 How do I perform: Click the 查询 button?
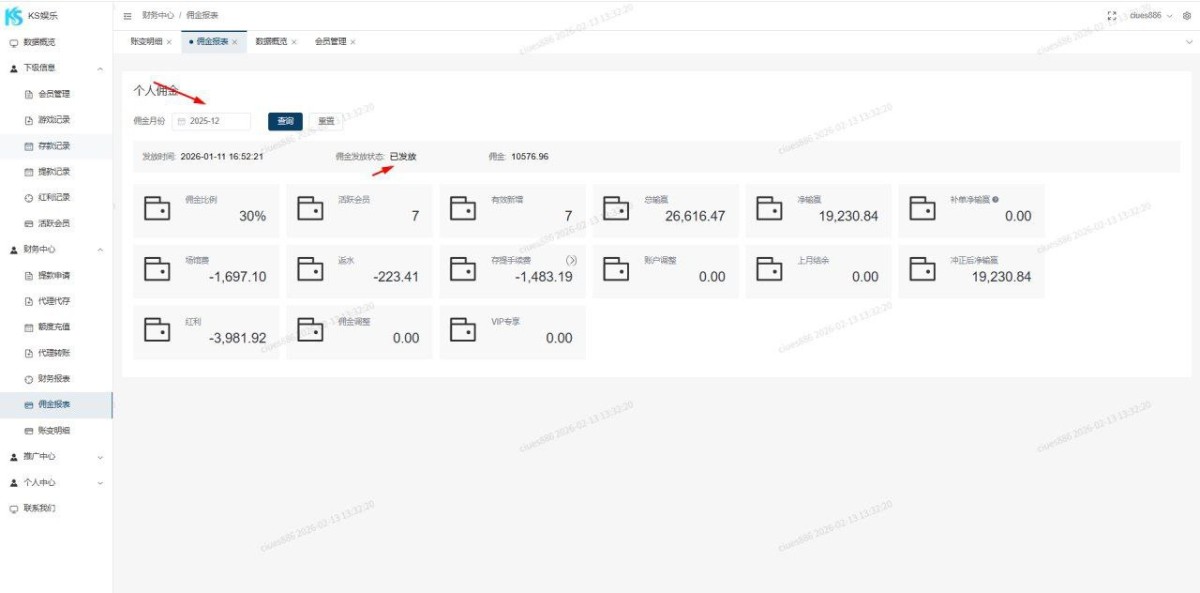tap(285, 121)
